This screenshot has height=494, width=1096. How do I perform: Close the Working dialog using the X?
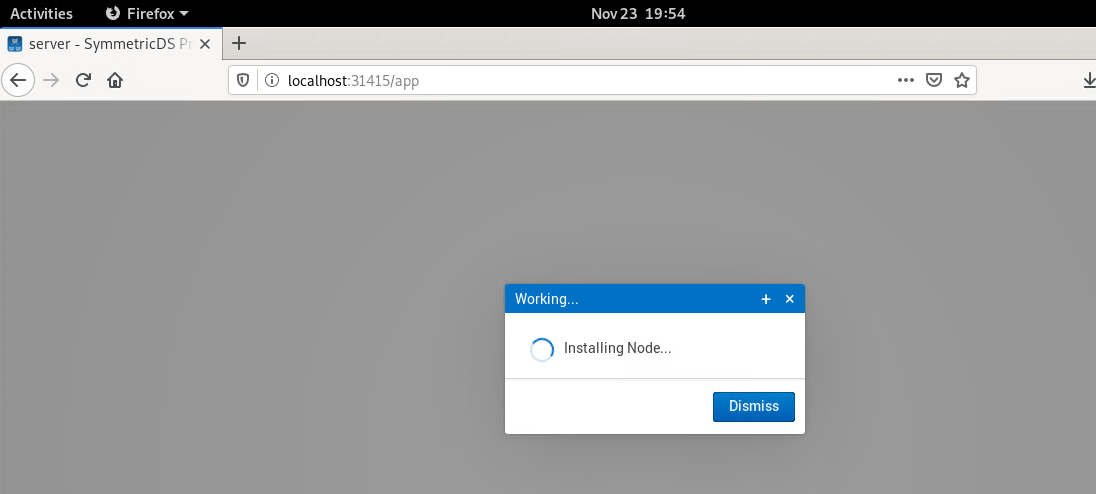pyautogui.click(x=789, y=299)
